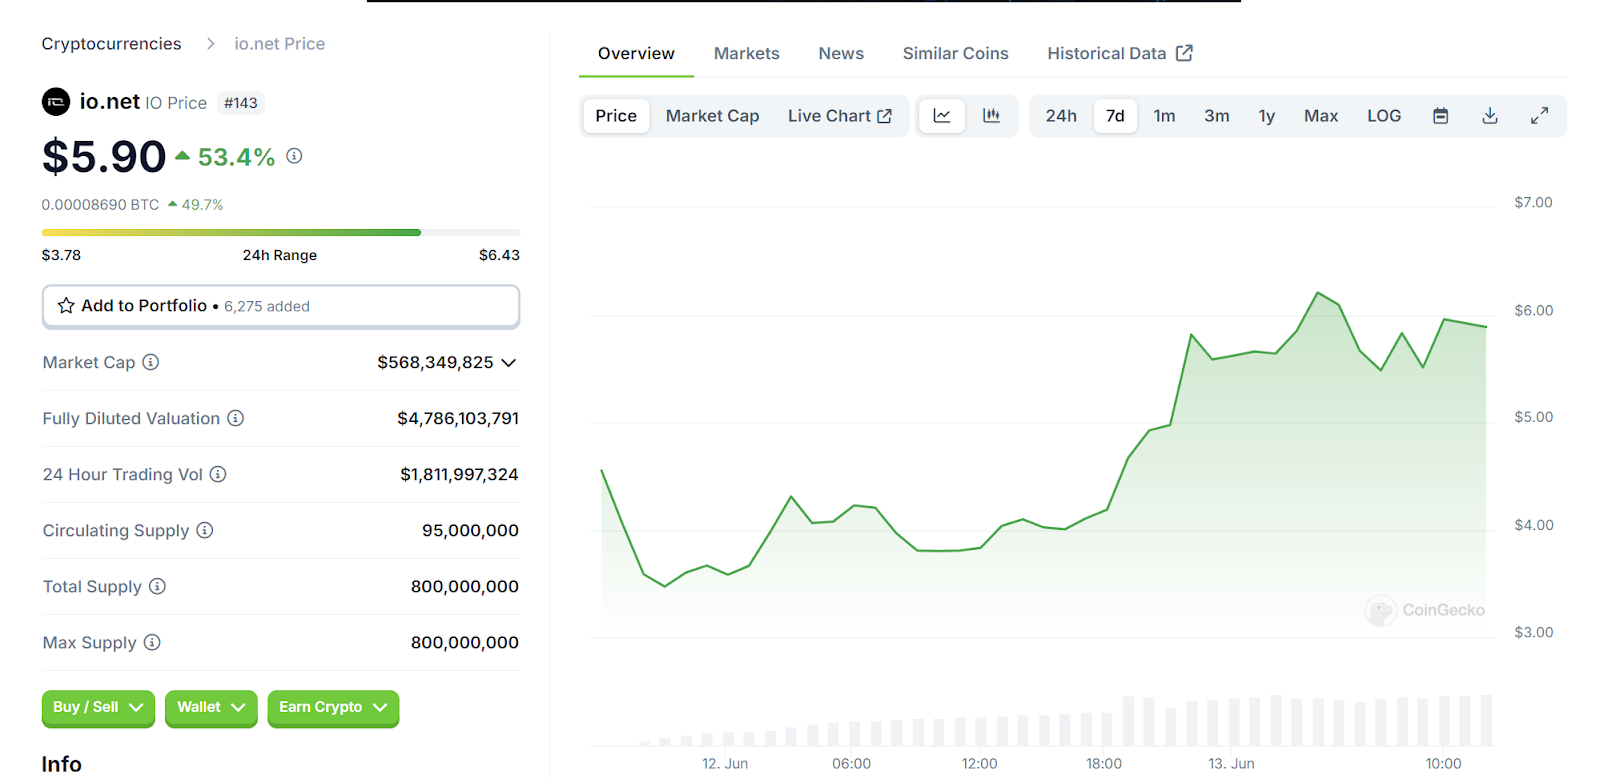The image size is (1600, 779).
Task: Click the $1,811,997,324 trading volume value
Action: point(459,474)
